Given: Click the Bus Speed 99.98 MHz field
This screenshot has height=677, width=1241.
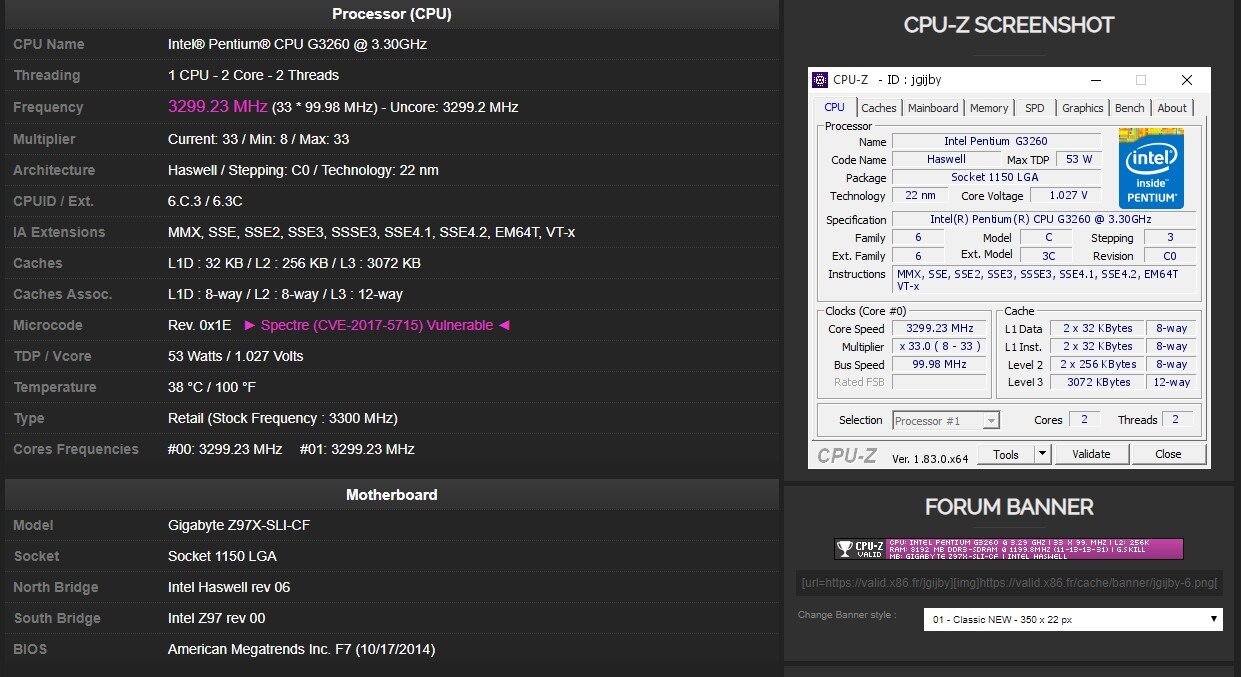Looking at the screenshot, I should point(939,364).
